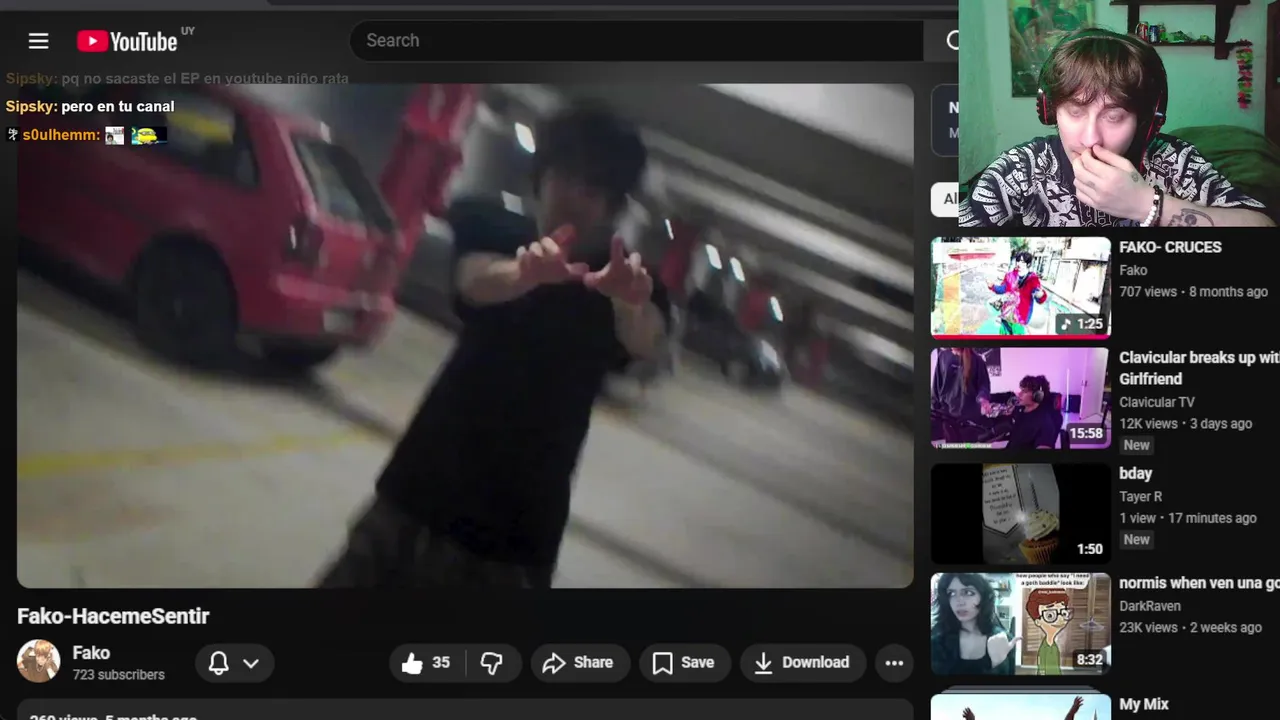The image size is (1280, 720).
Task: Save the video to a playlist
Action: point(683,663)
